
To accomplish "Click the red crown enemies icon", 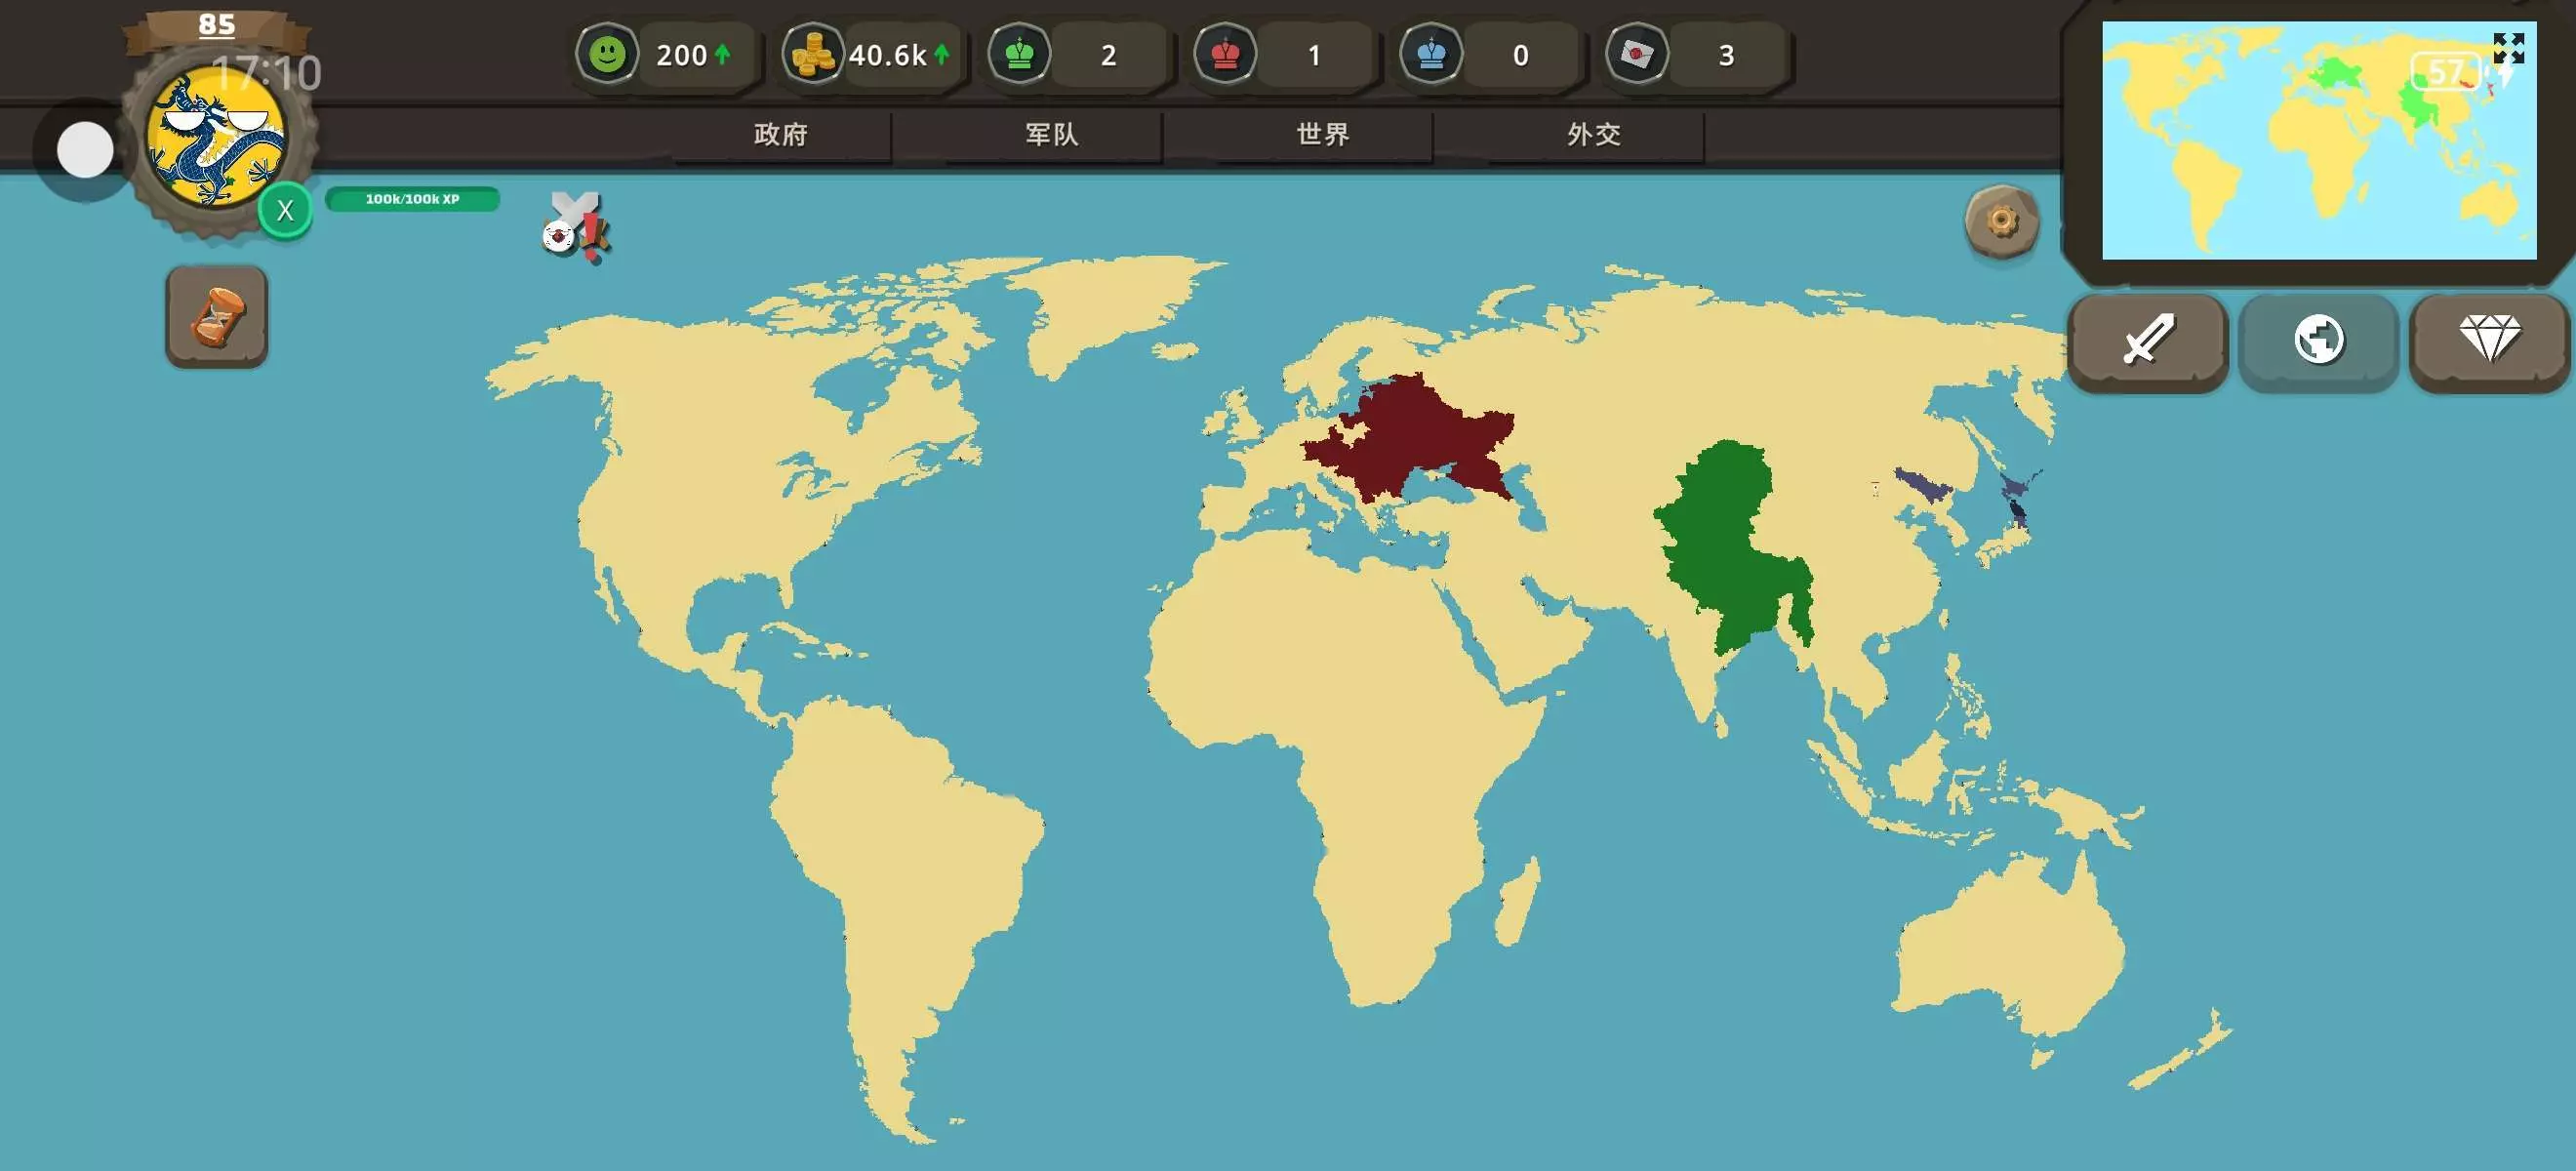I will [x=1225, y=54].
